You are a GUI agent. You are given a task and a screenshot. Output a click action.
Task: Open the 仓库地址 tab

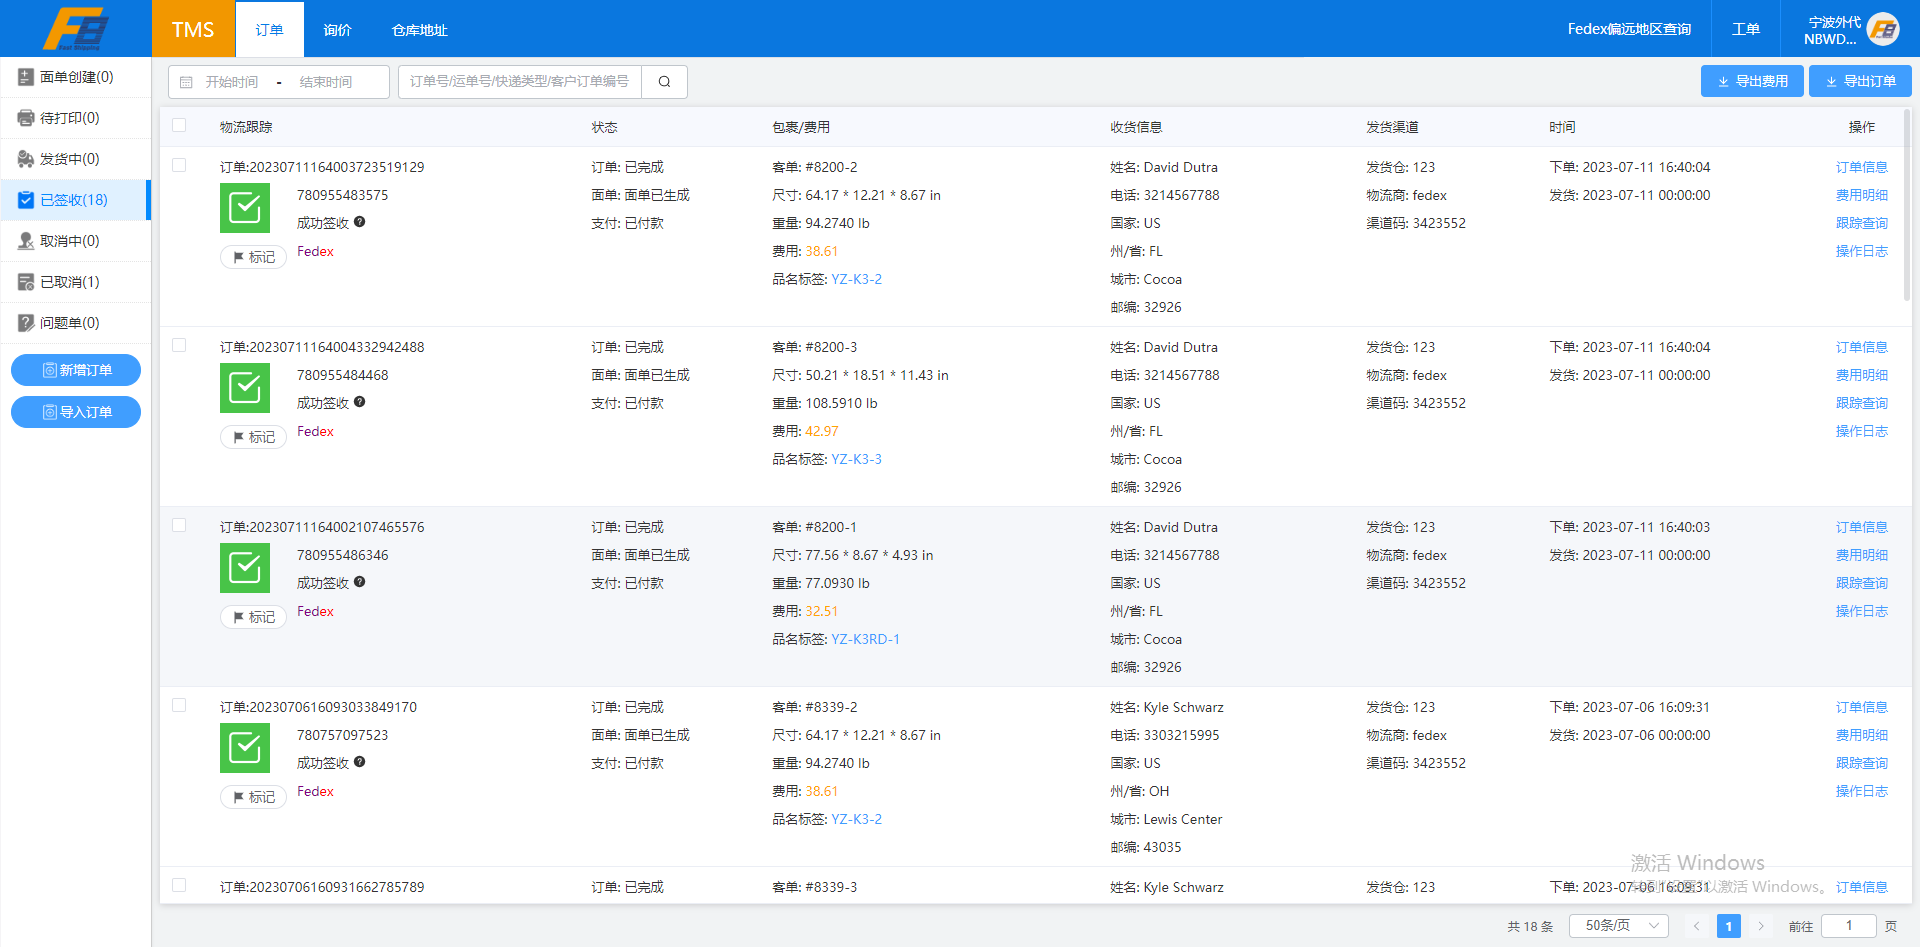click(x=419, y=30)
